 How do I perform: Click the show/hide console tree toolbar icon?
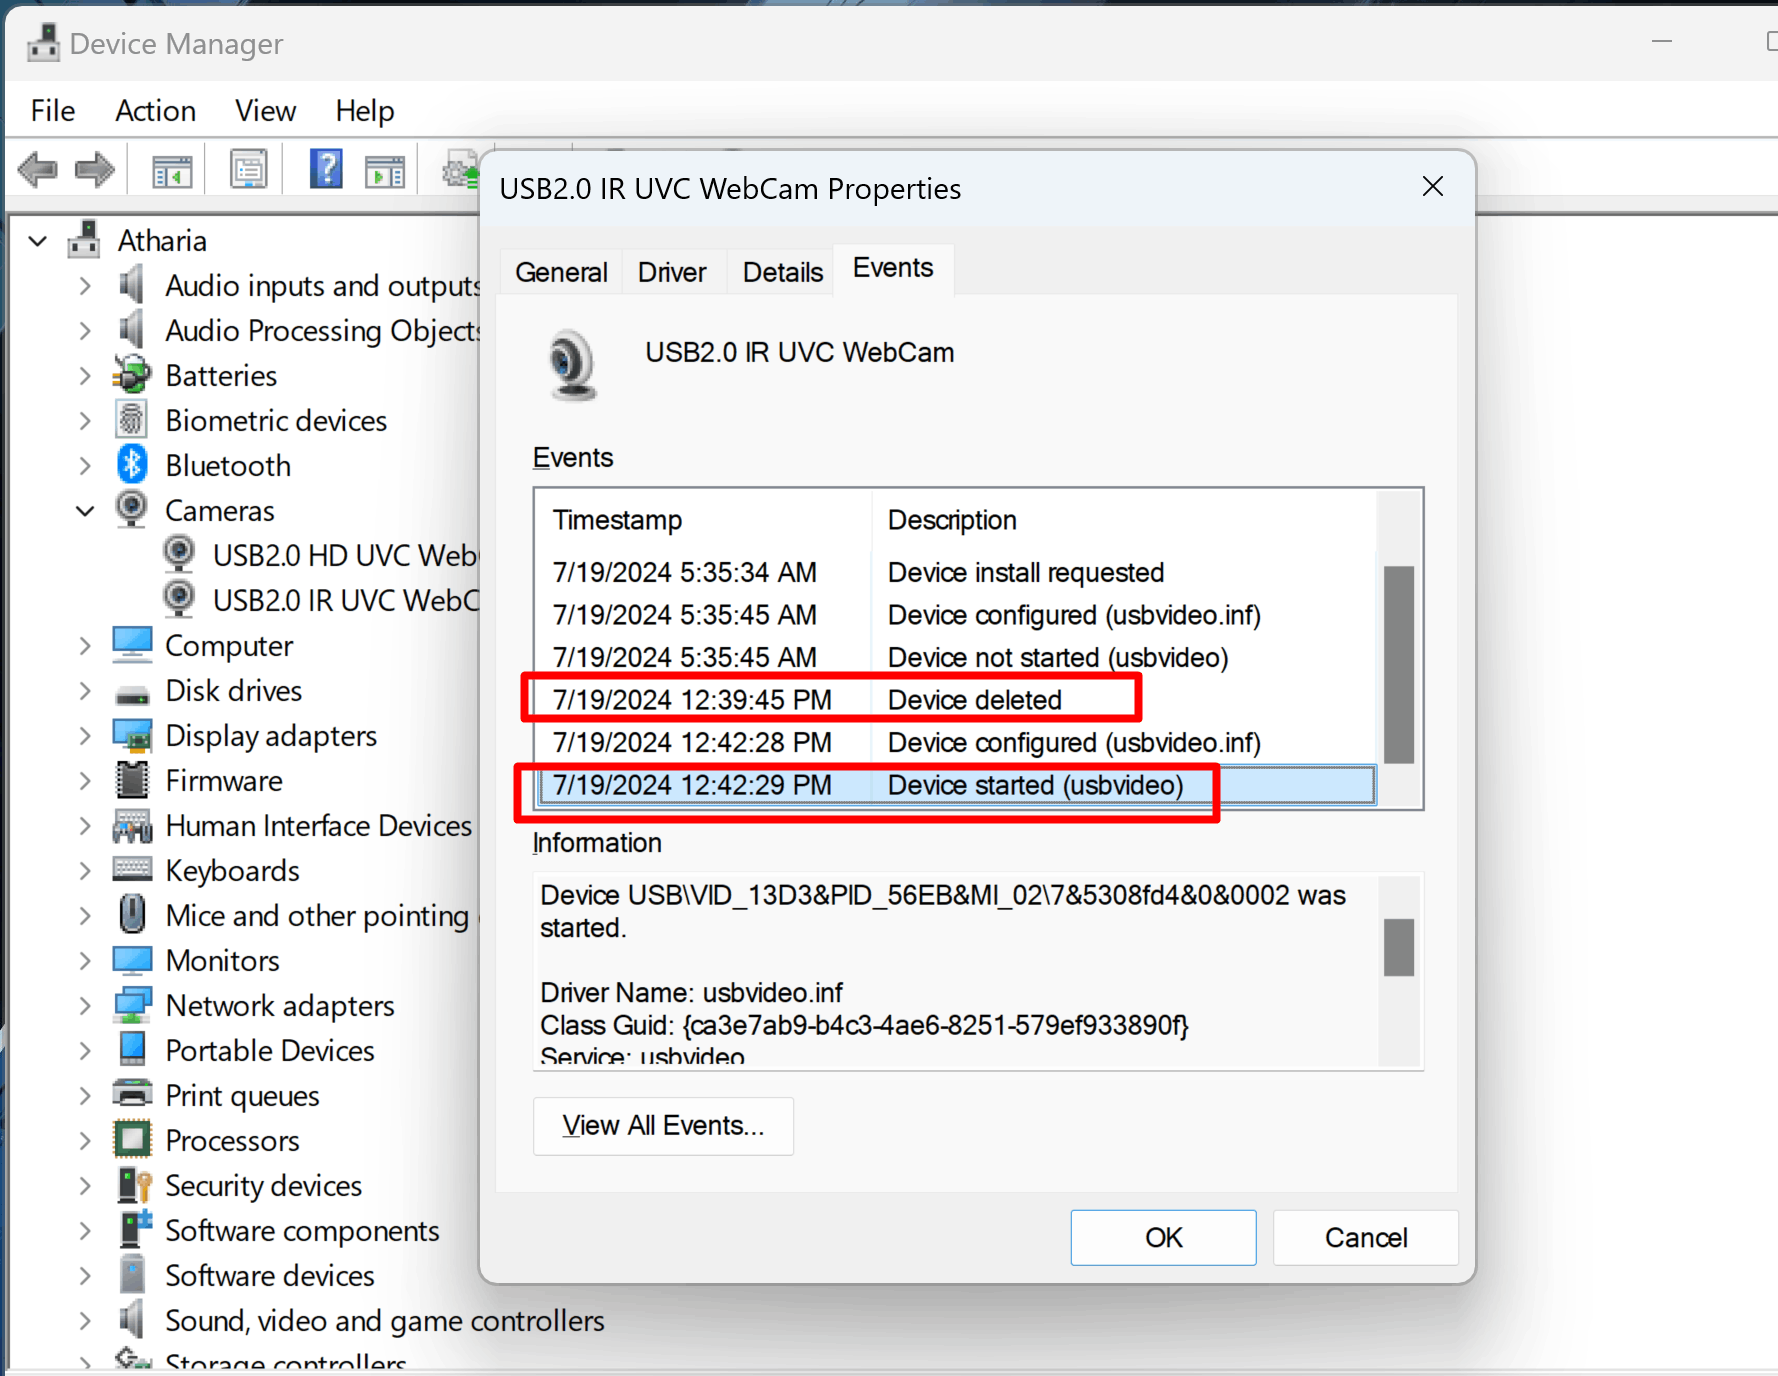pyautogui.click(x=172, y=171)
